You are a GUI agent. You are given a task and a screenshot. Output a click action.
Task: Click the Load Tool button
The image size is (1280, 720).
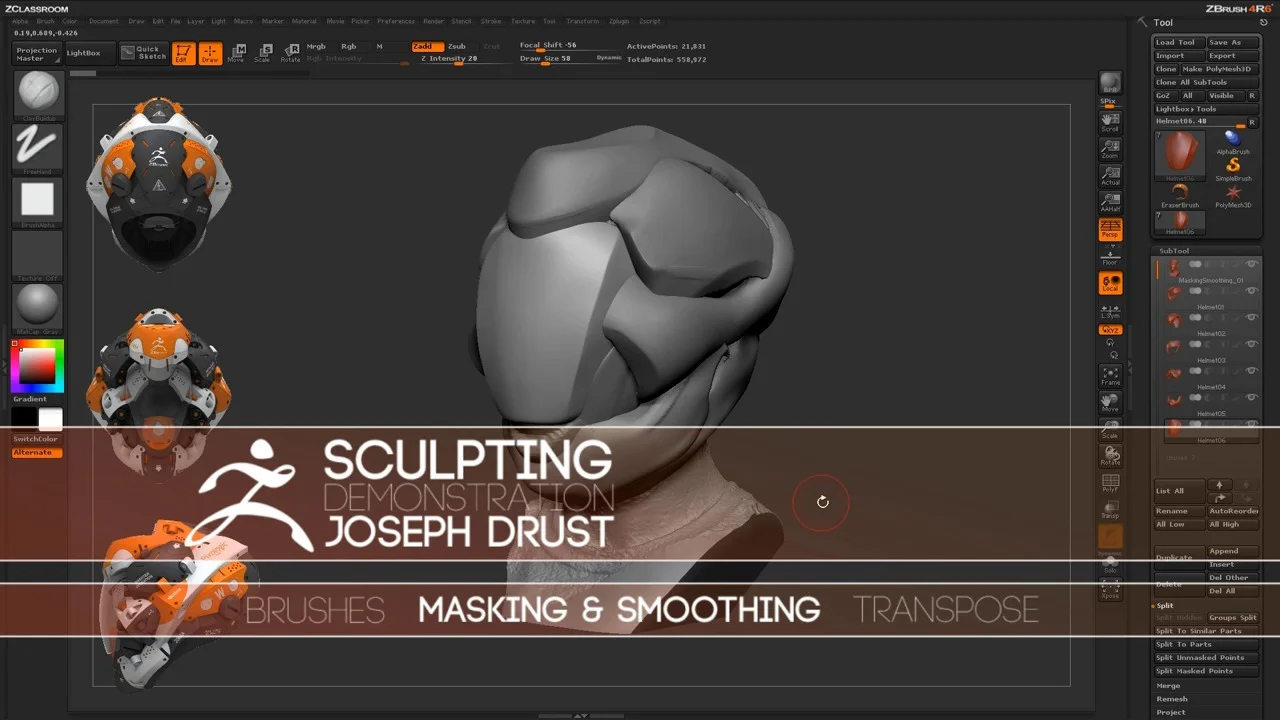(x=1179, y=43)
